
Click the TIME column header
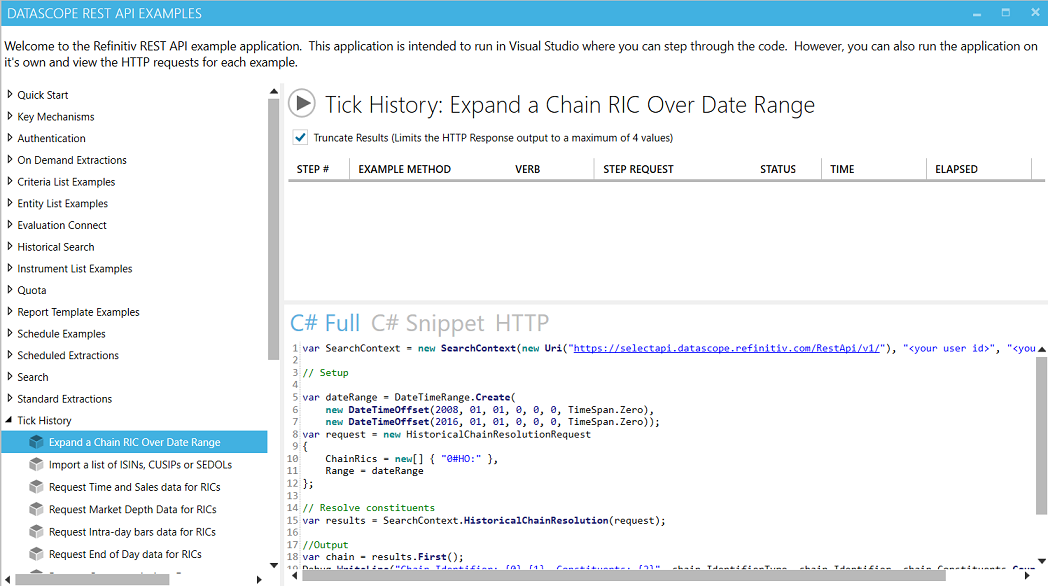coord(842,169)
